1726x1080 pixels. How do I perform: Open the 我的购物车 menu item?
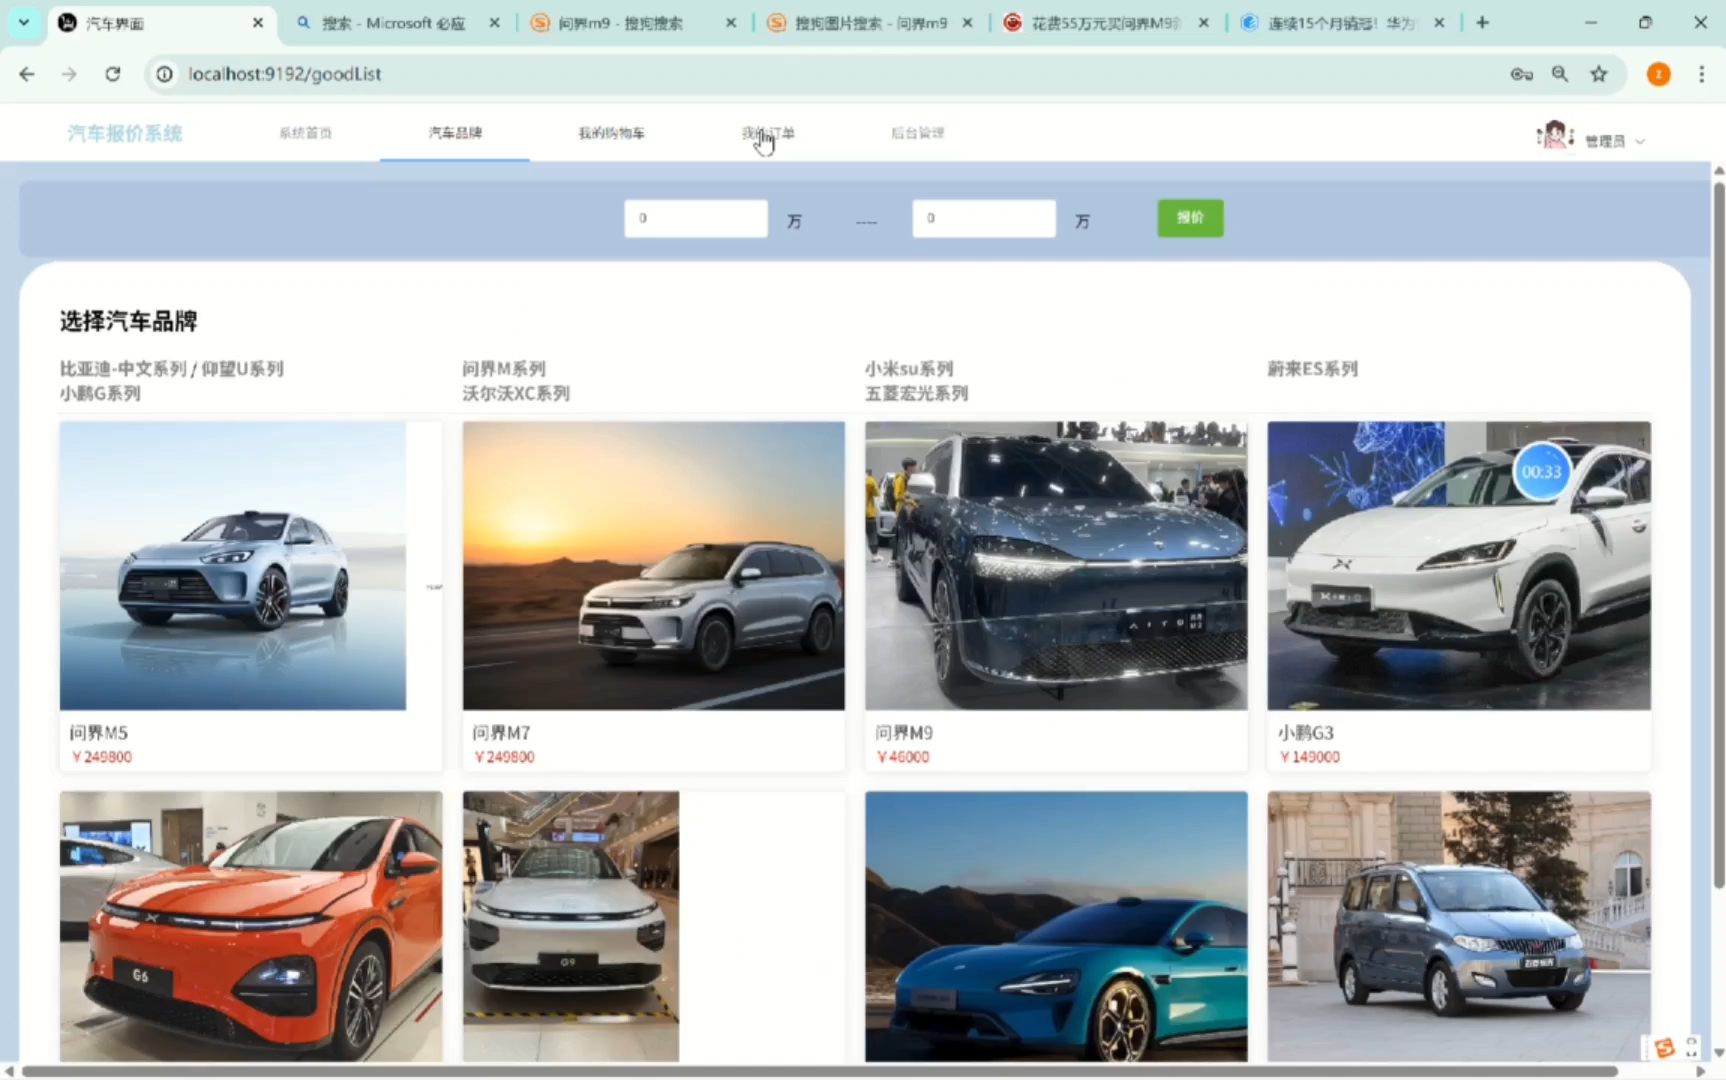pyautogui.click(x=611, y=132)
